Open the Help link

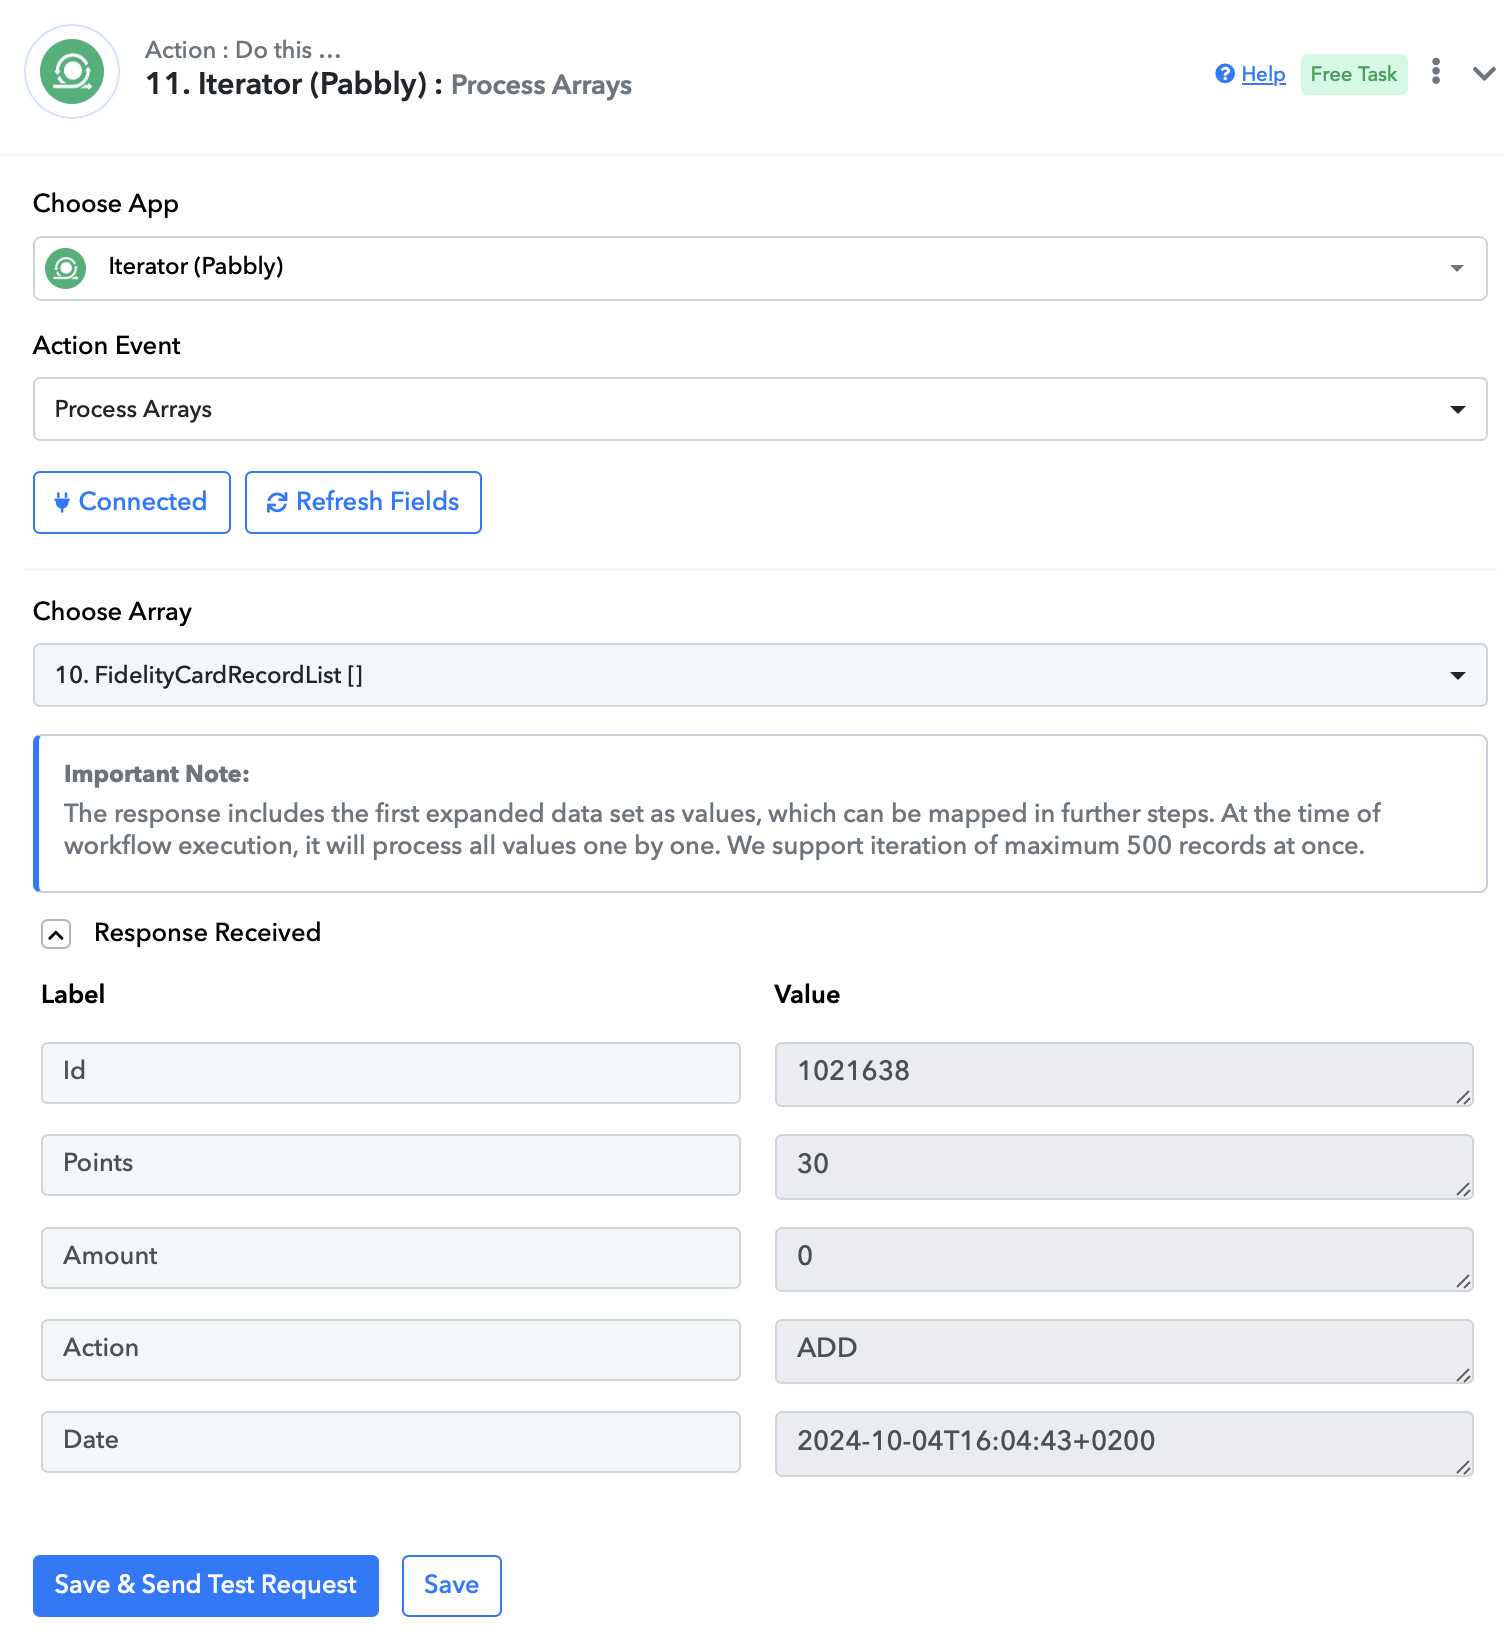[1263, 74]
